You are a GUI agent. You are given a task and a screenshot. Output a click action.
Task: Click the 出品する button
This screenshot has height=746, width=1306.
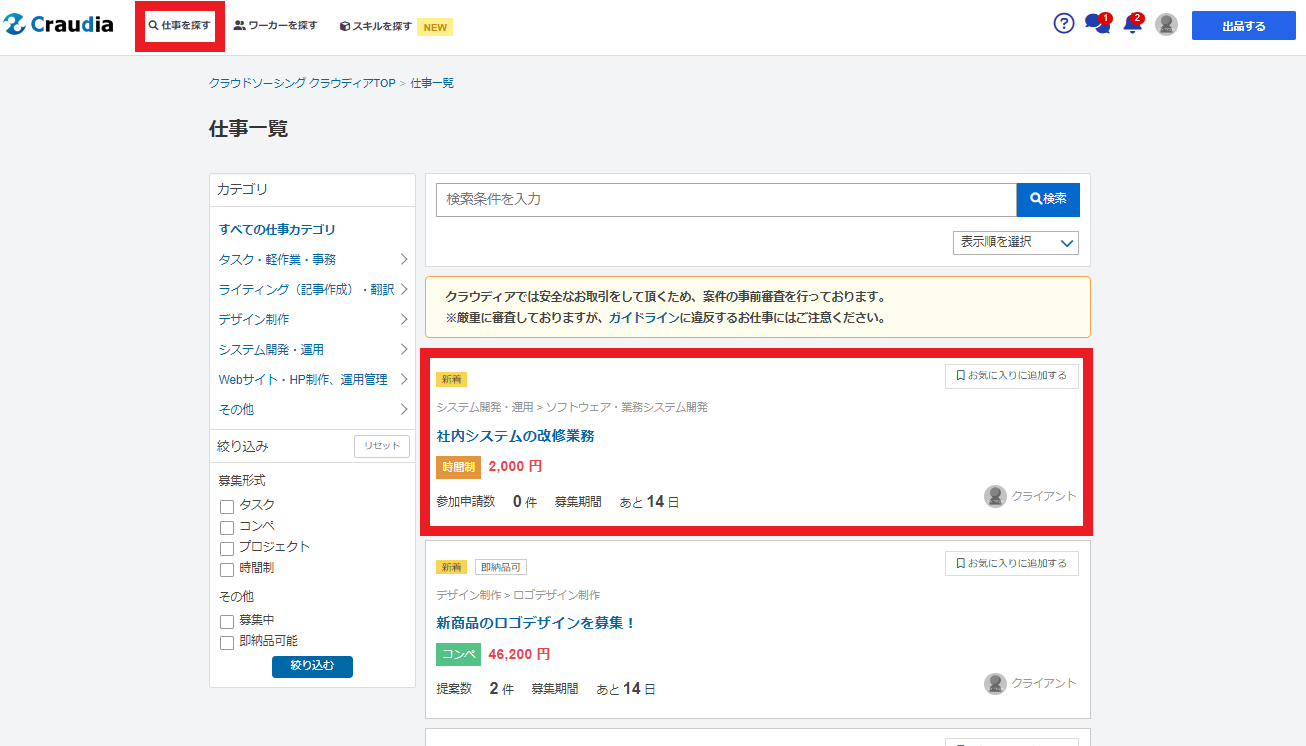[1243, 26]
